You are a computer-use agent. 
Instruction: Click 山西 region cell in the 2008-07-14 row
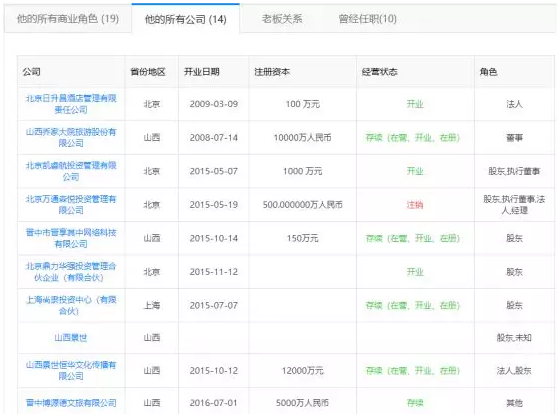tap(152, 138)
